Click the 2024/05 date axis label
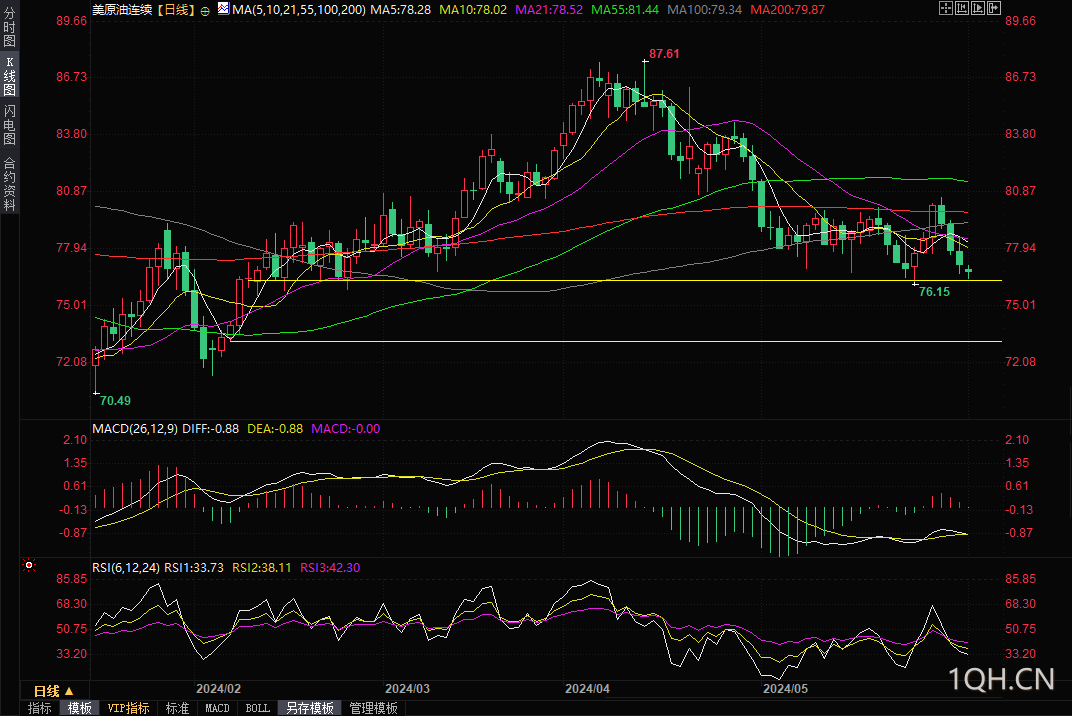 pos(786,689)
